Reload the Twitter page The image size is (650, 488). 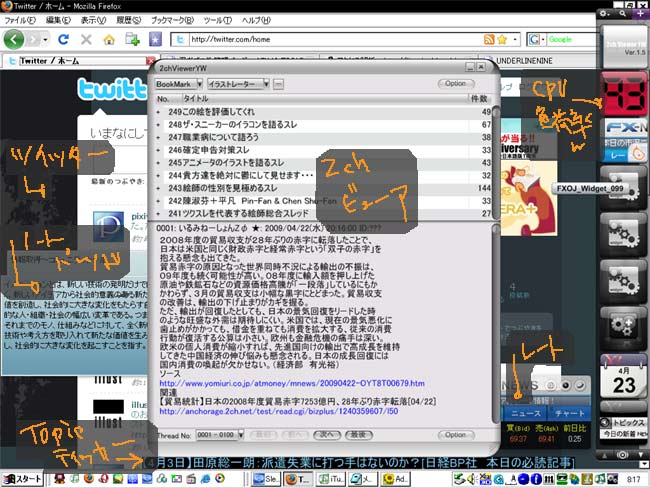(63, 39)
